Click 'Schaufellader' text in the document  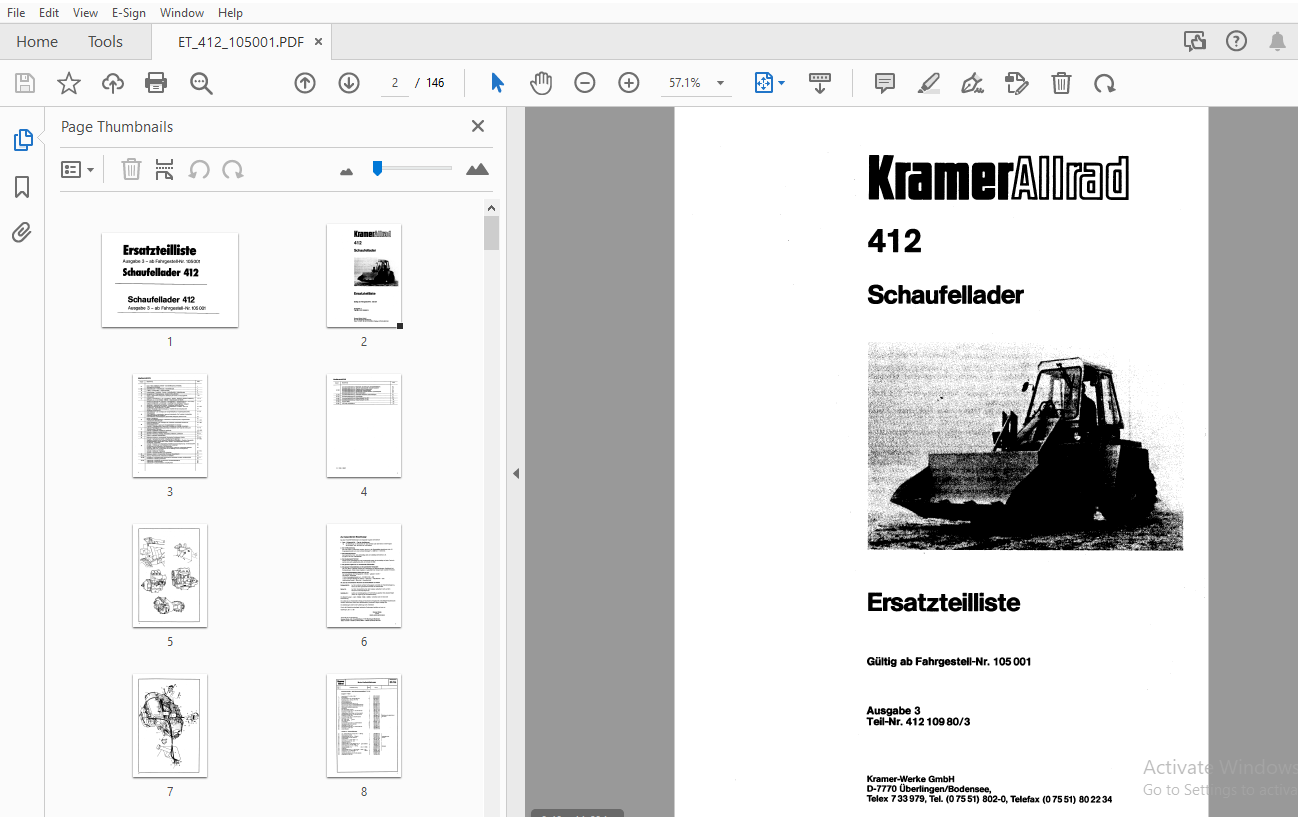[945, 295]
